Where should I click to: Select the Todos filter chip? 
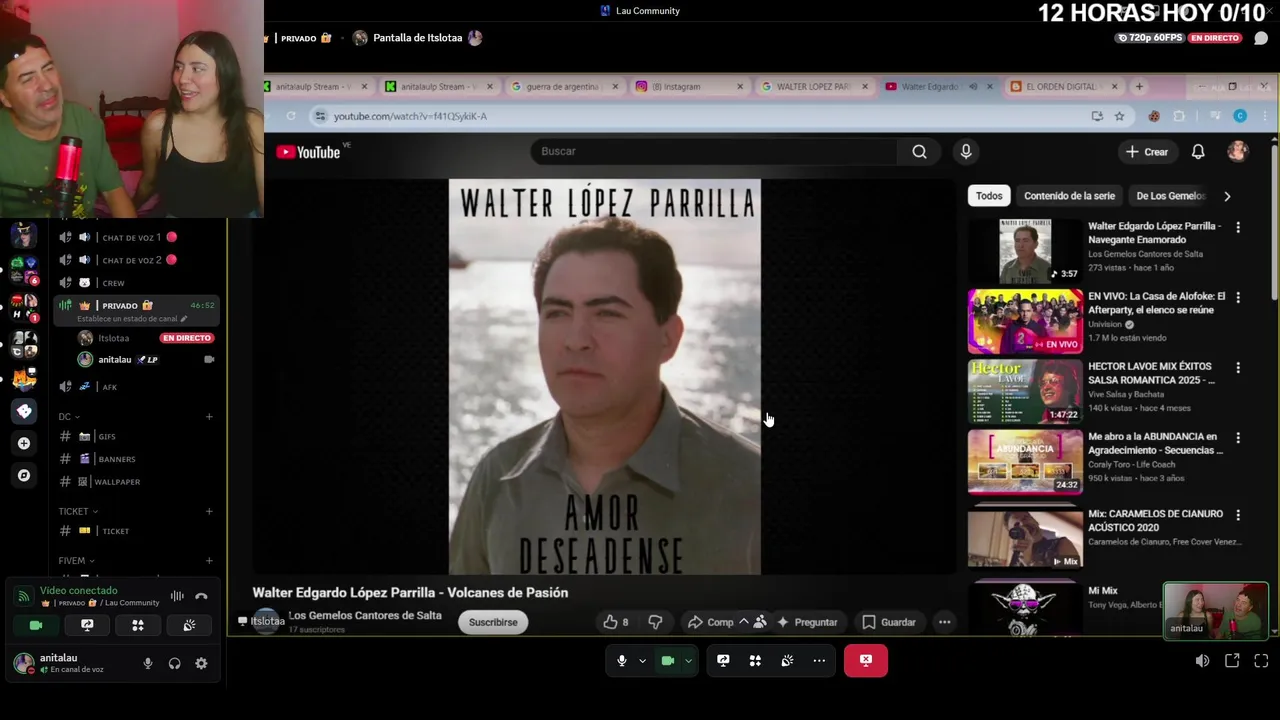(989, 196)
